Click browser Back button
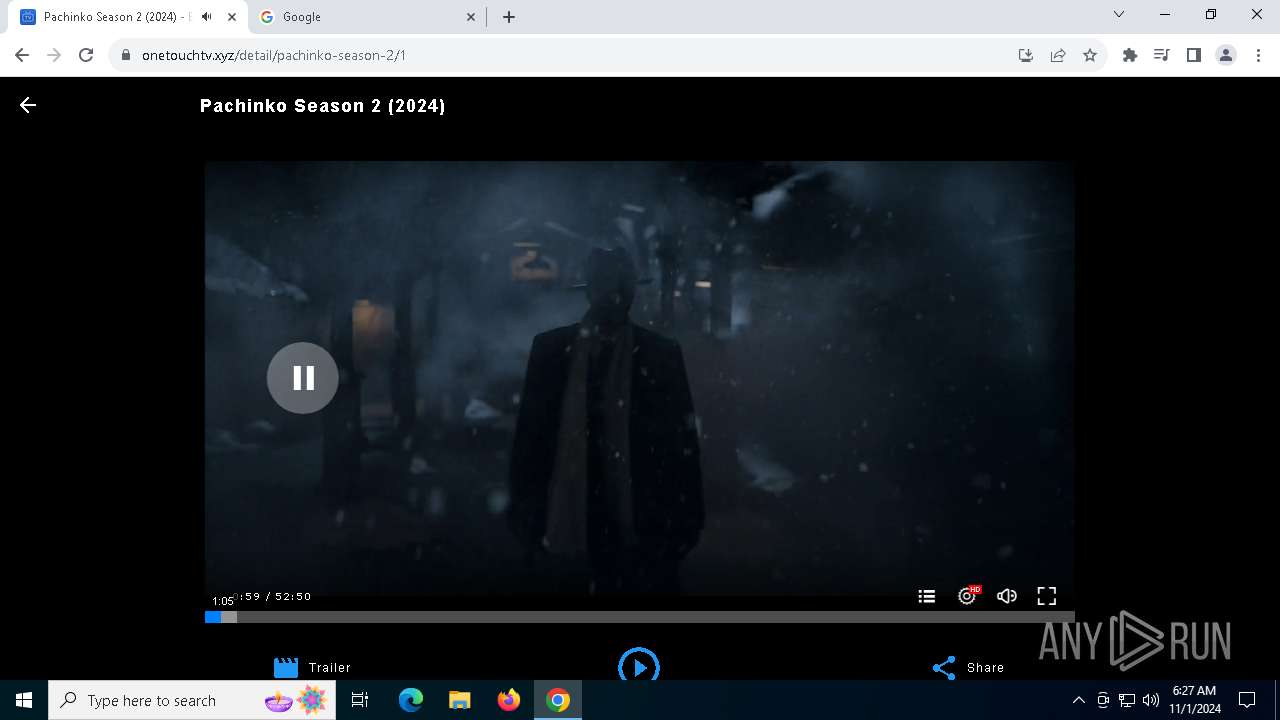This screenshot has width=1280, height=720. (x=22, y=55)
